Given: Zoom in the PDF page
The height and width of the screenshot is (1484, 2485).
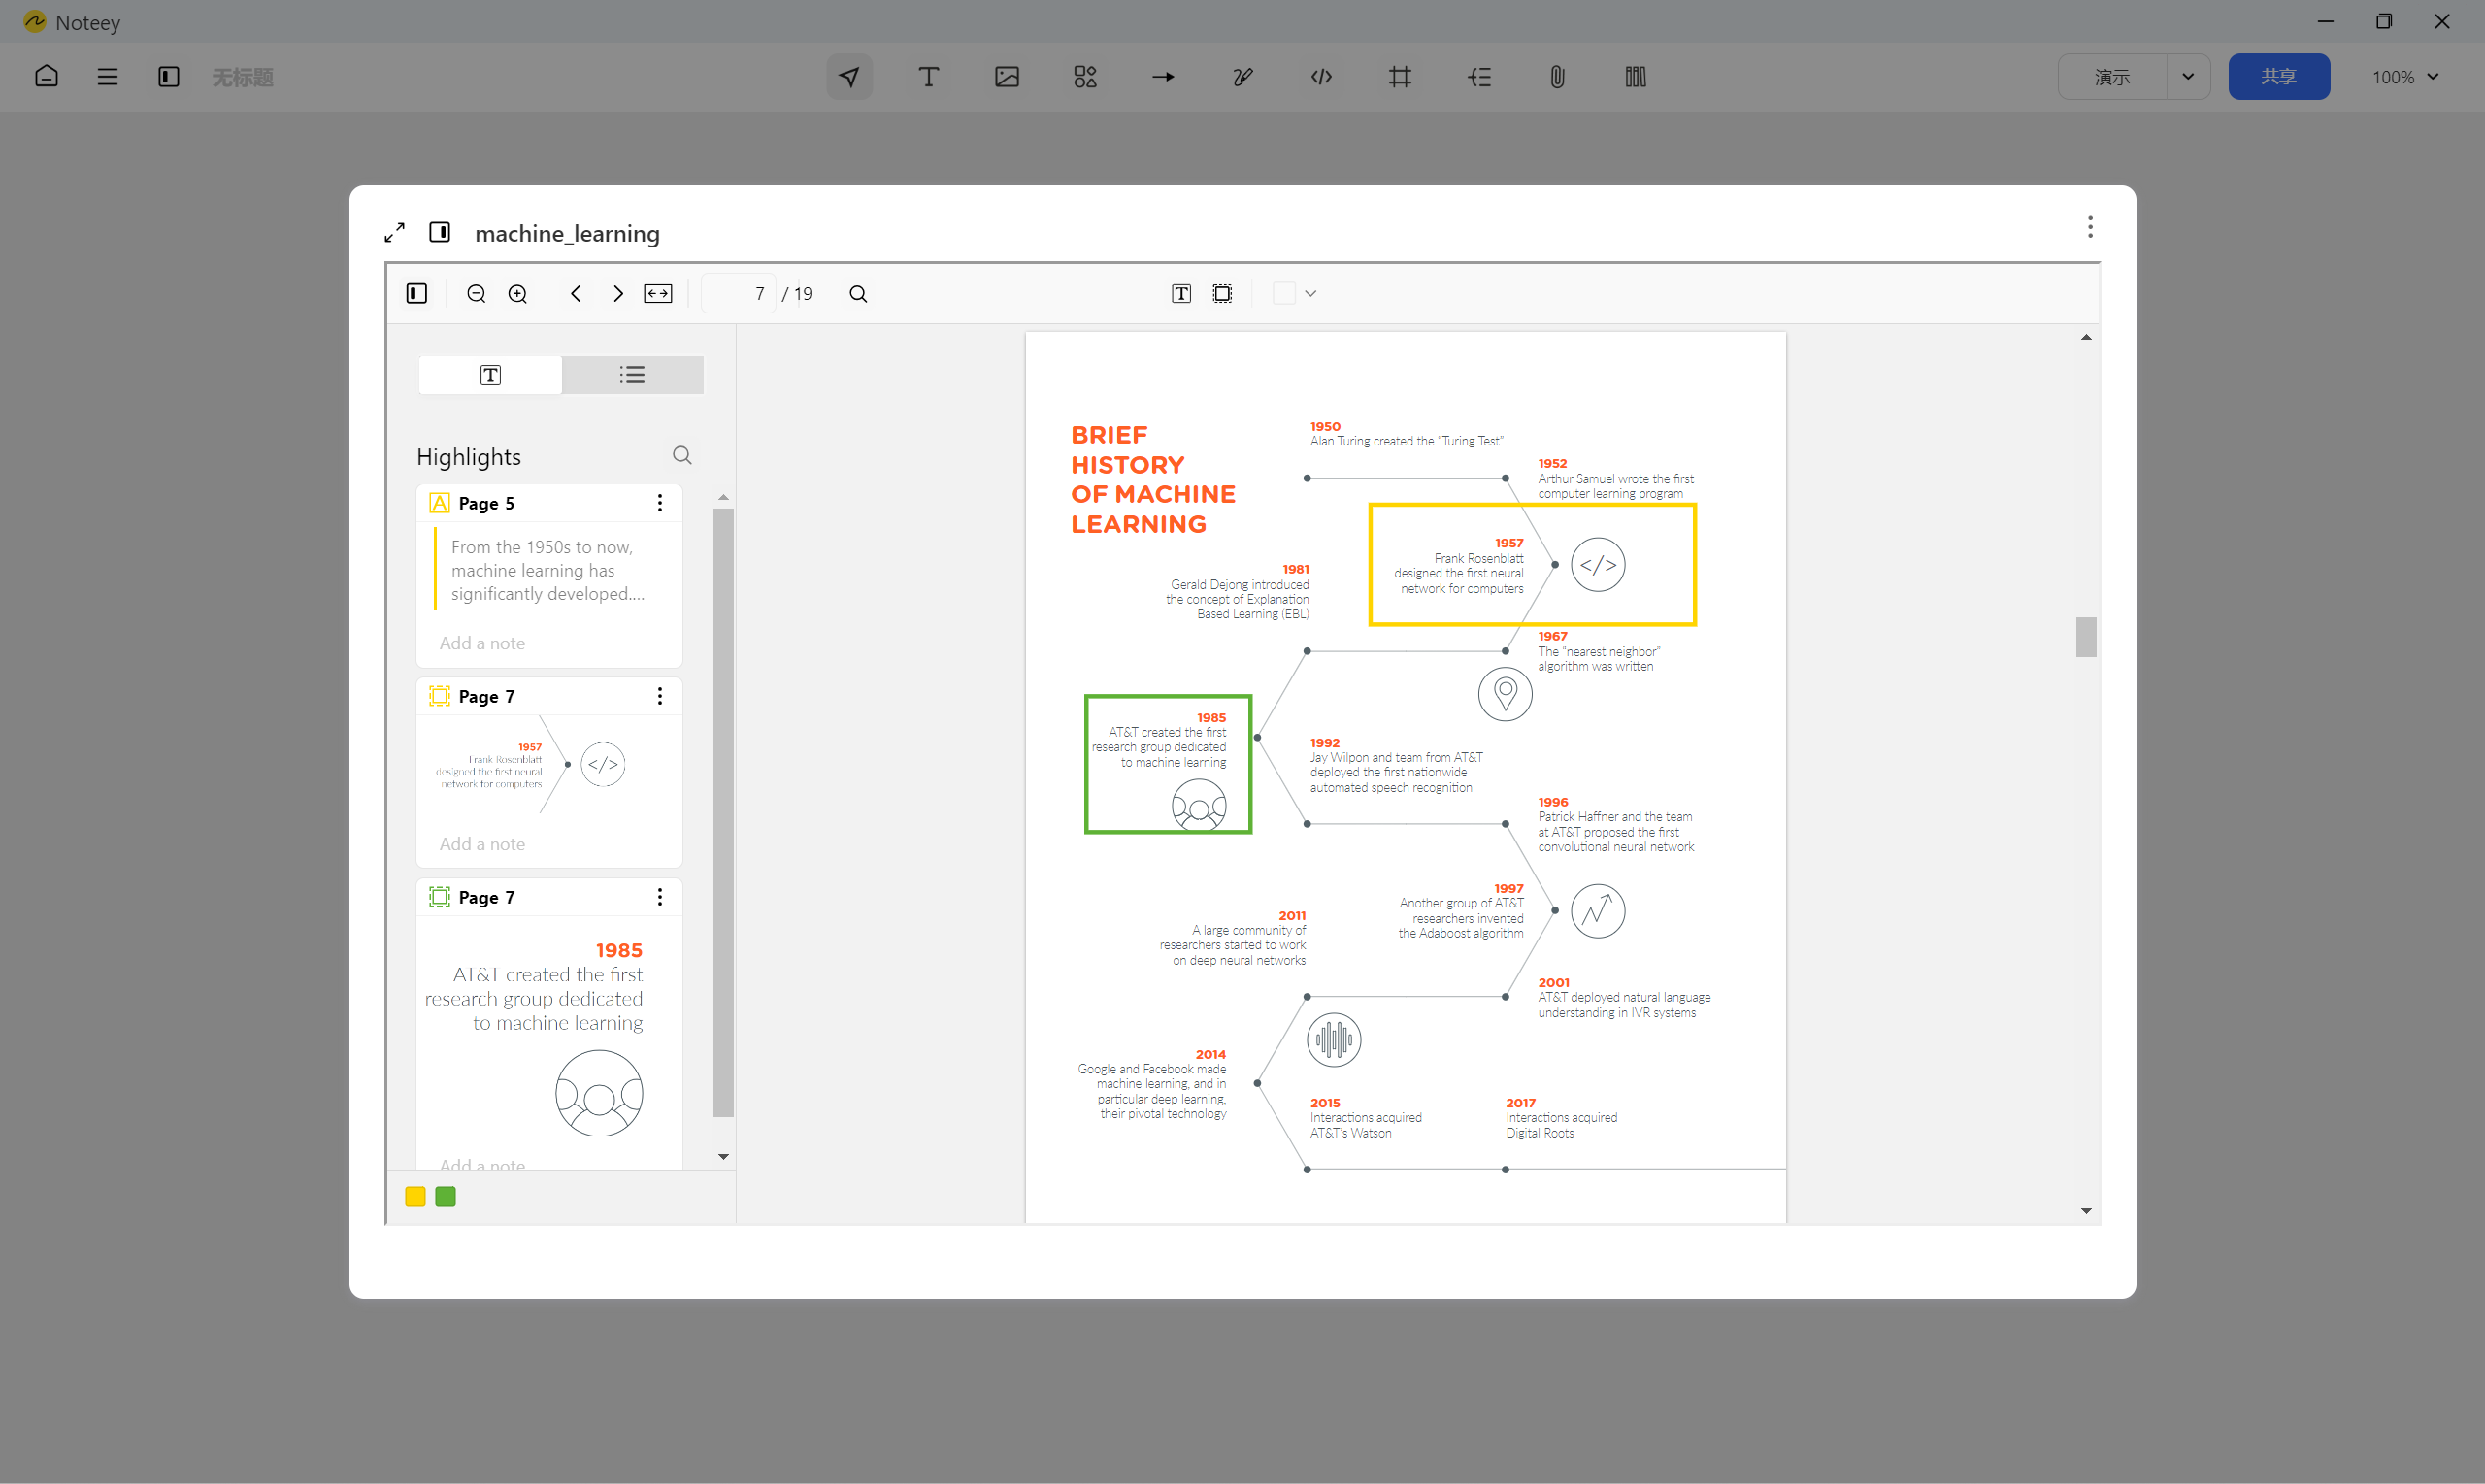Looking at the screenshot, I should pyautogui.click(x=517, y=293).
